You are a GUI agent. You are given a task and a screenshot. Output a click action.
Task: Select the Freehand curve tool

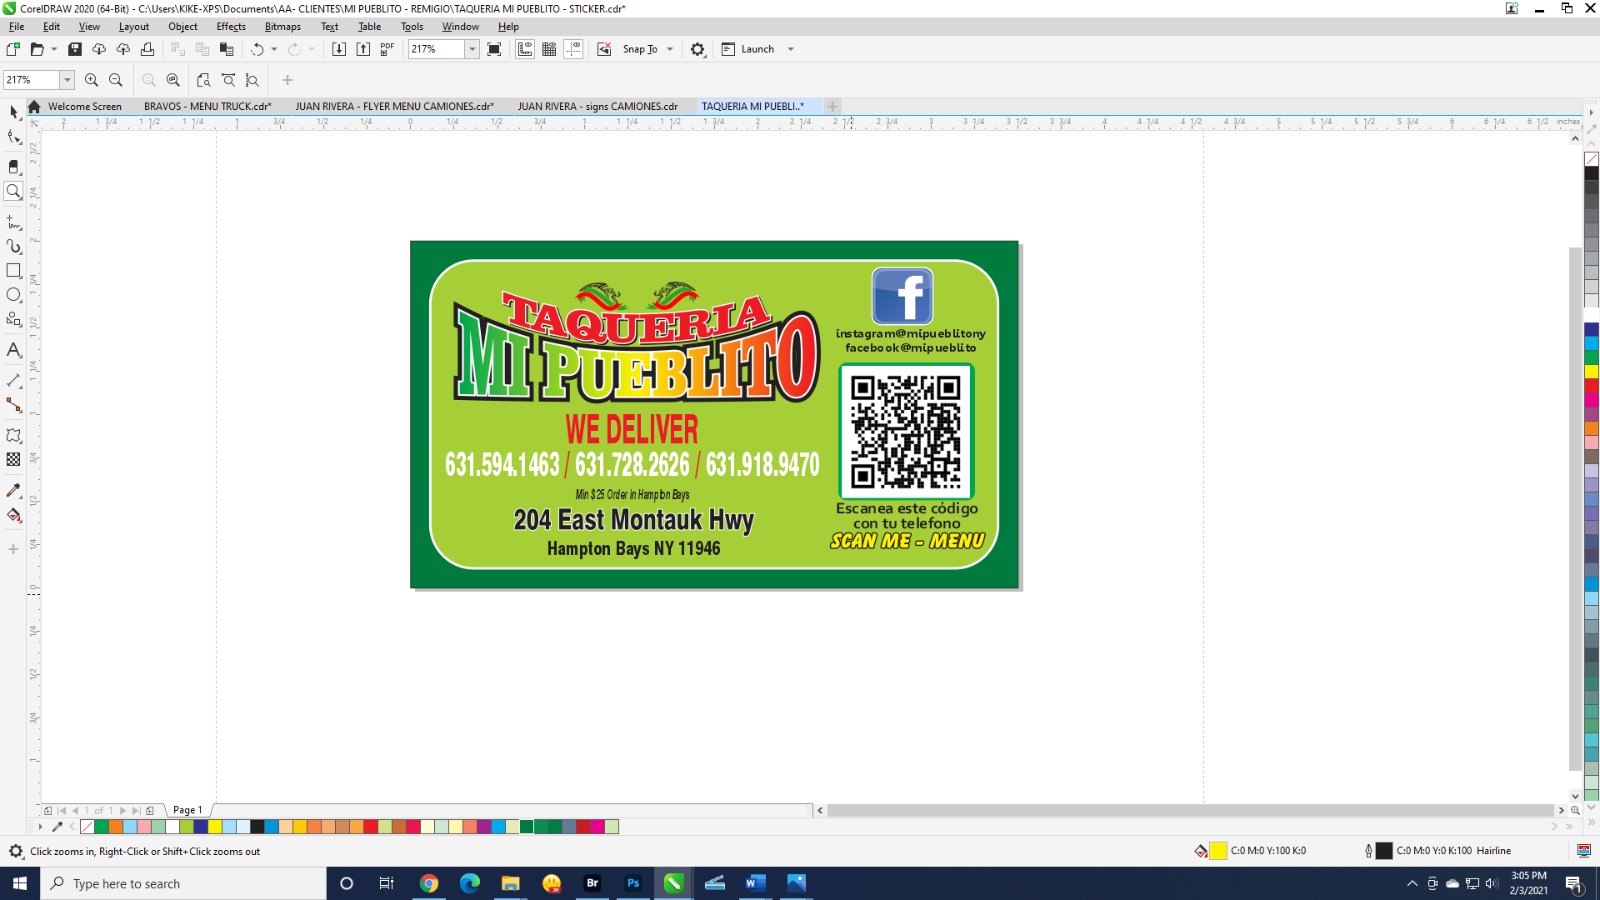click(13, 222)
